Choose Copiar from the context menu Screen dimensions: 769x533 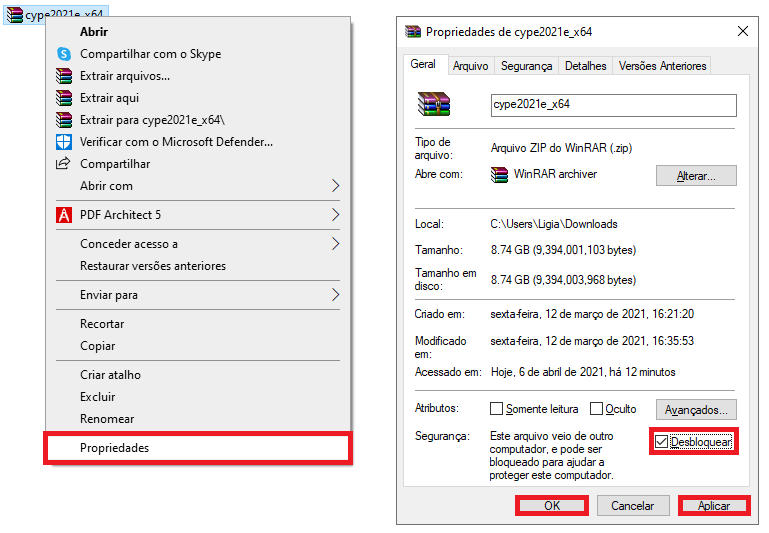point(198,346)
